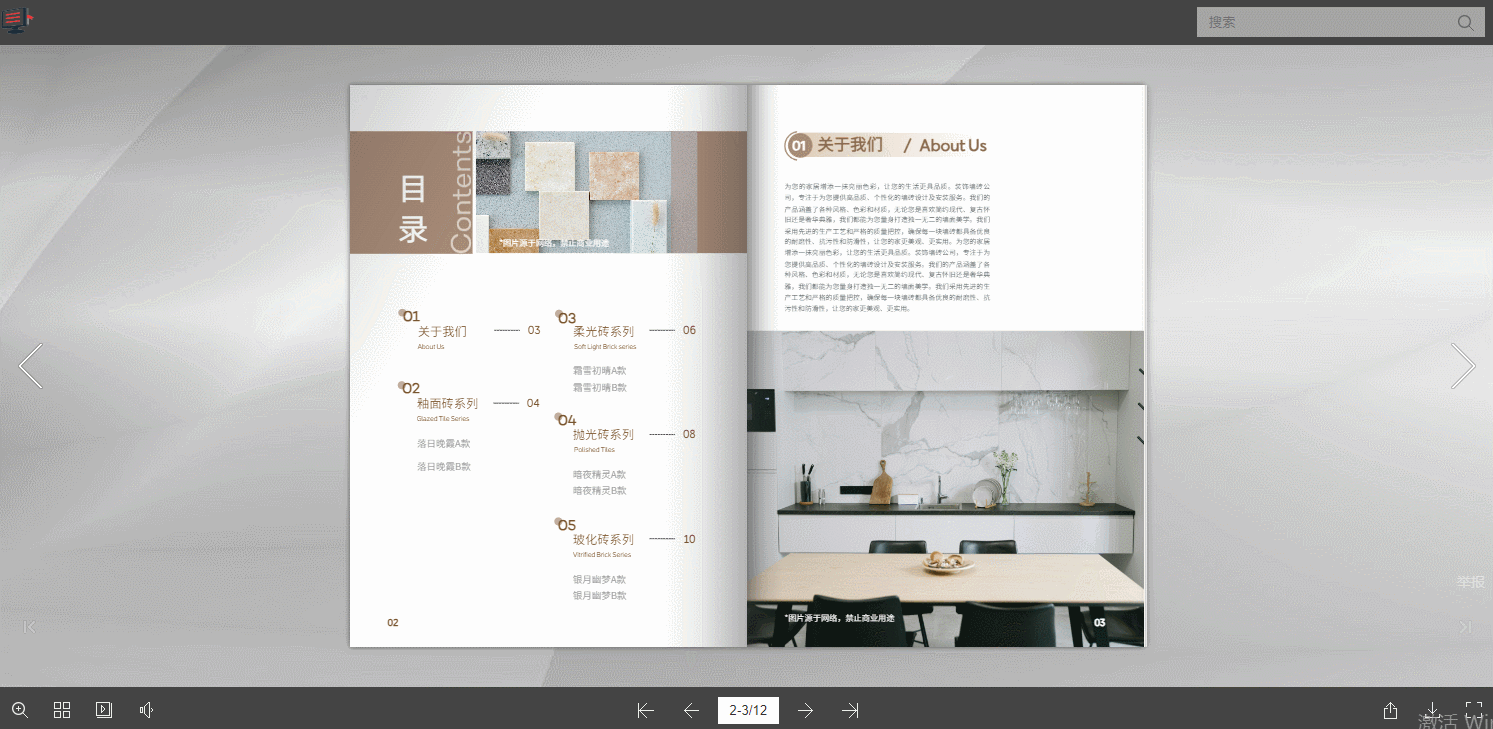
Task: Select the 釉面砖系列 contents entry
Action: [x=447, y=404]
